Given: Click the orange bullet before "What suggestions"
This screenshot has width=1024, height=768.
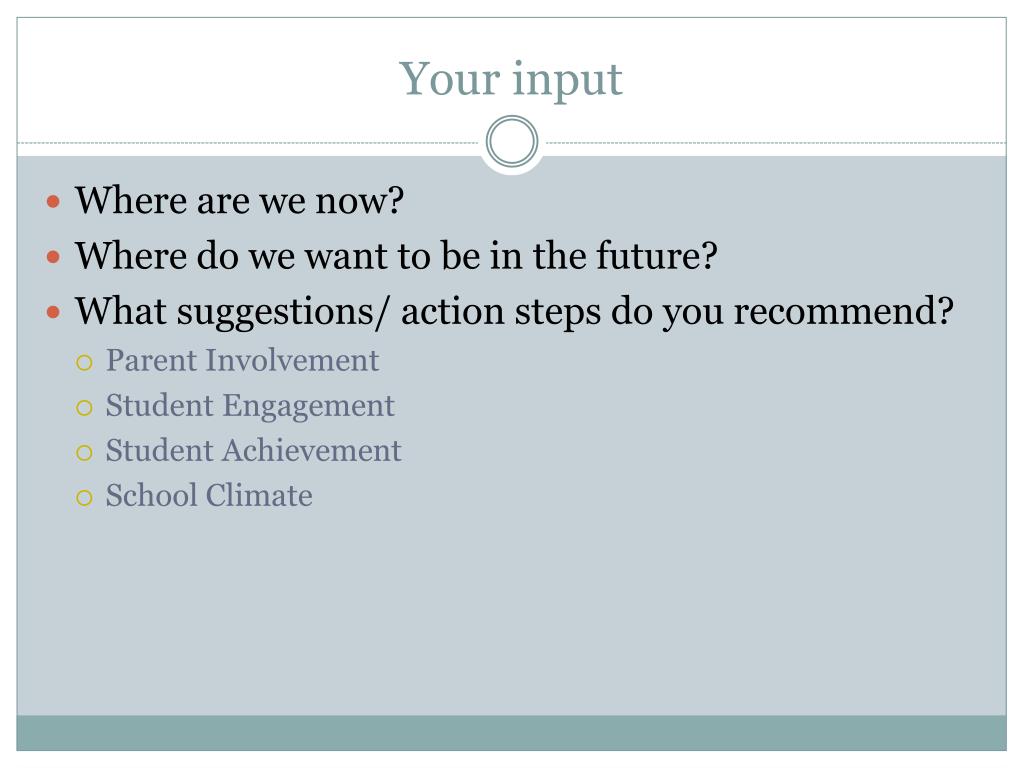Looking at the screenshot, I should point(54,312).
